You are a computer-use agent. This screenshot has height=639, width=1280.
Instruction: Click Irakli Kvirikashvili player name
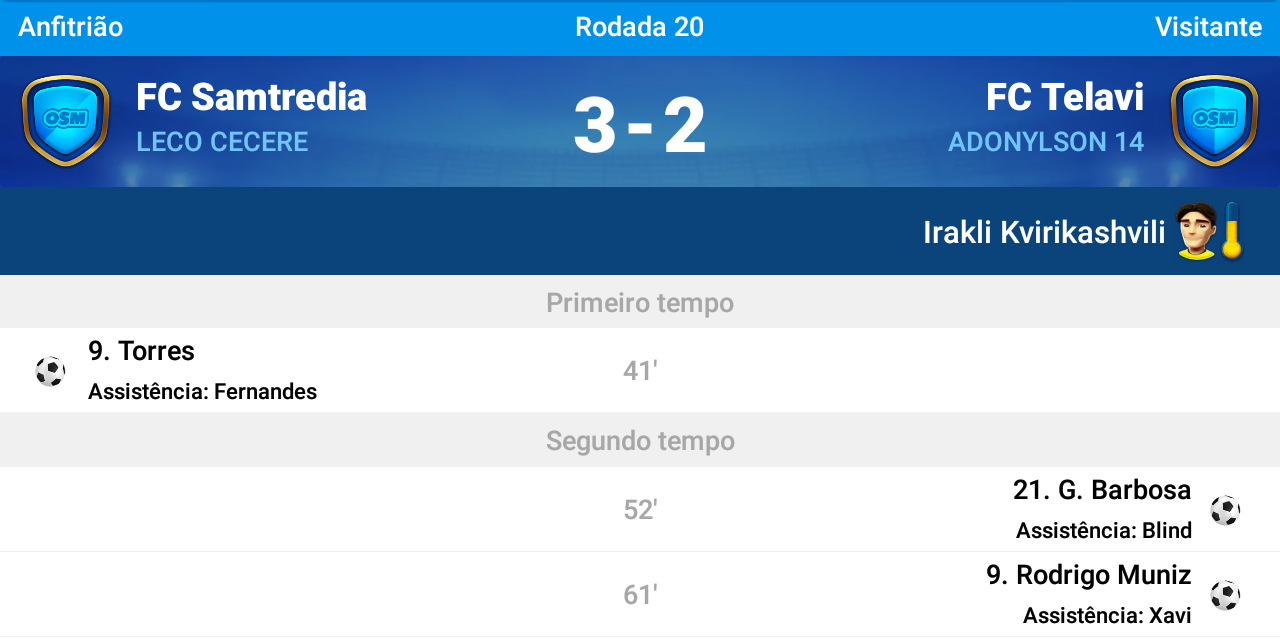[x=1044, y=233]
